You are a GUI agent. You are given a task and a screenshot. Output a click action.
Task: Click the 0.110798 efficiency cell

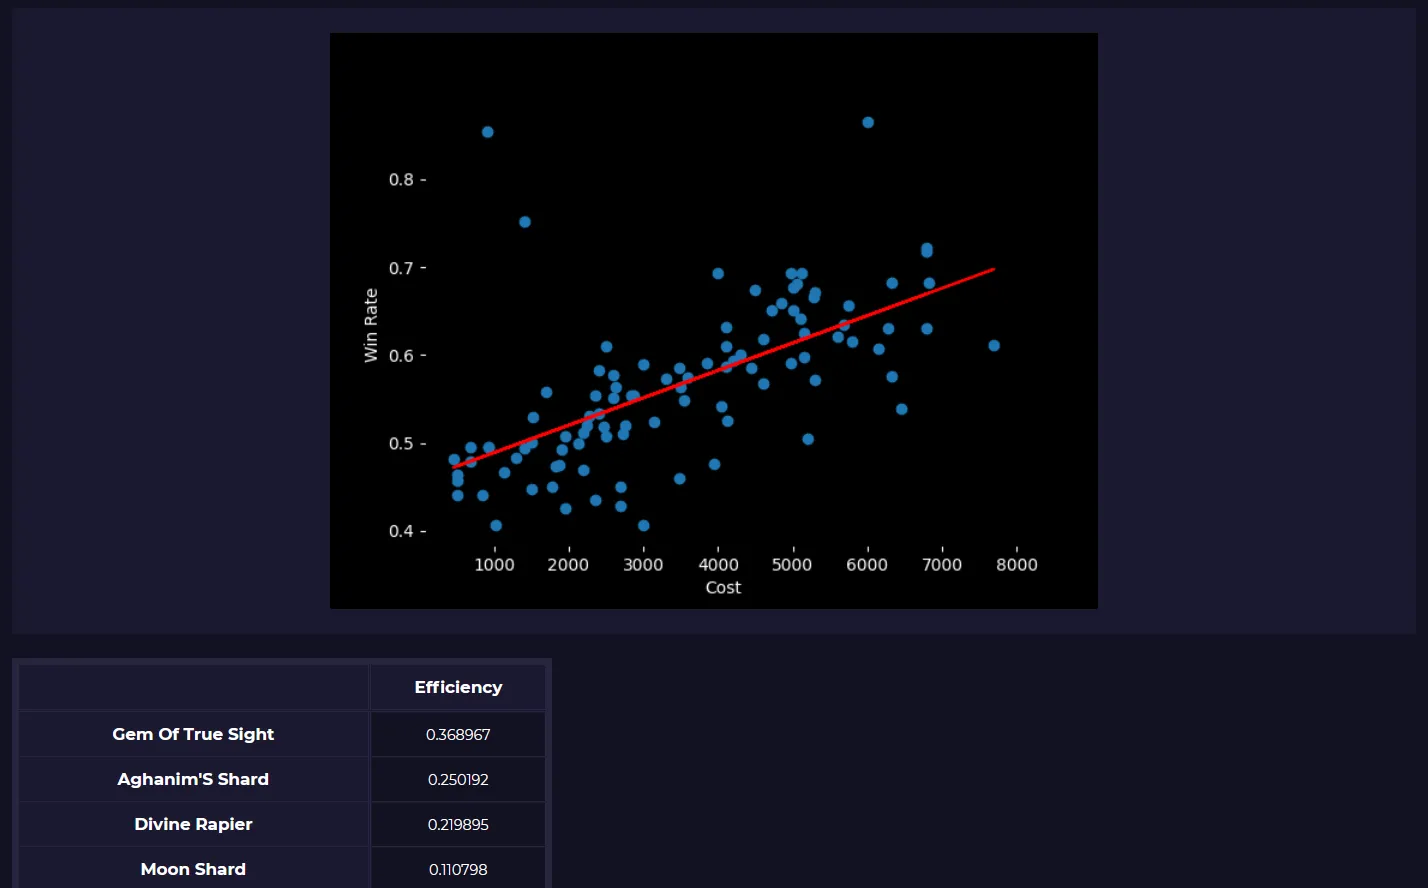tap(458, 868)
